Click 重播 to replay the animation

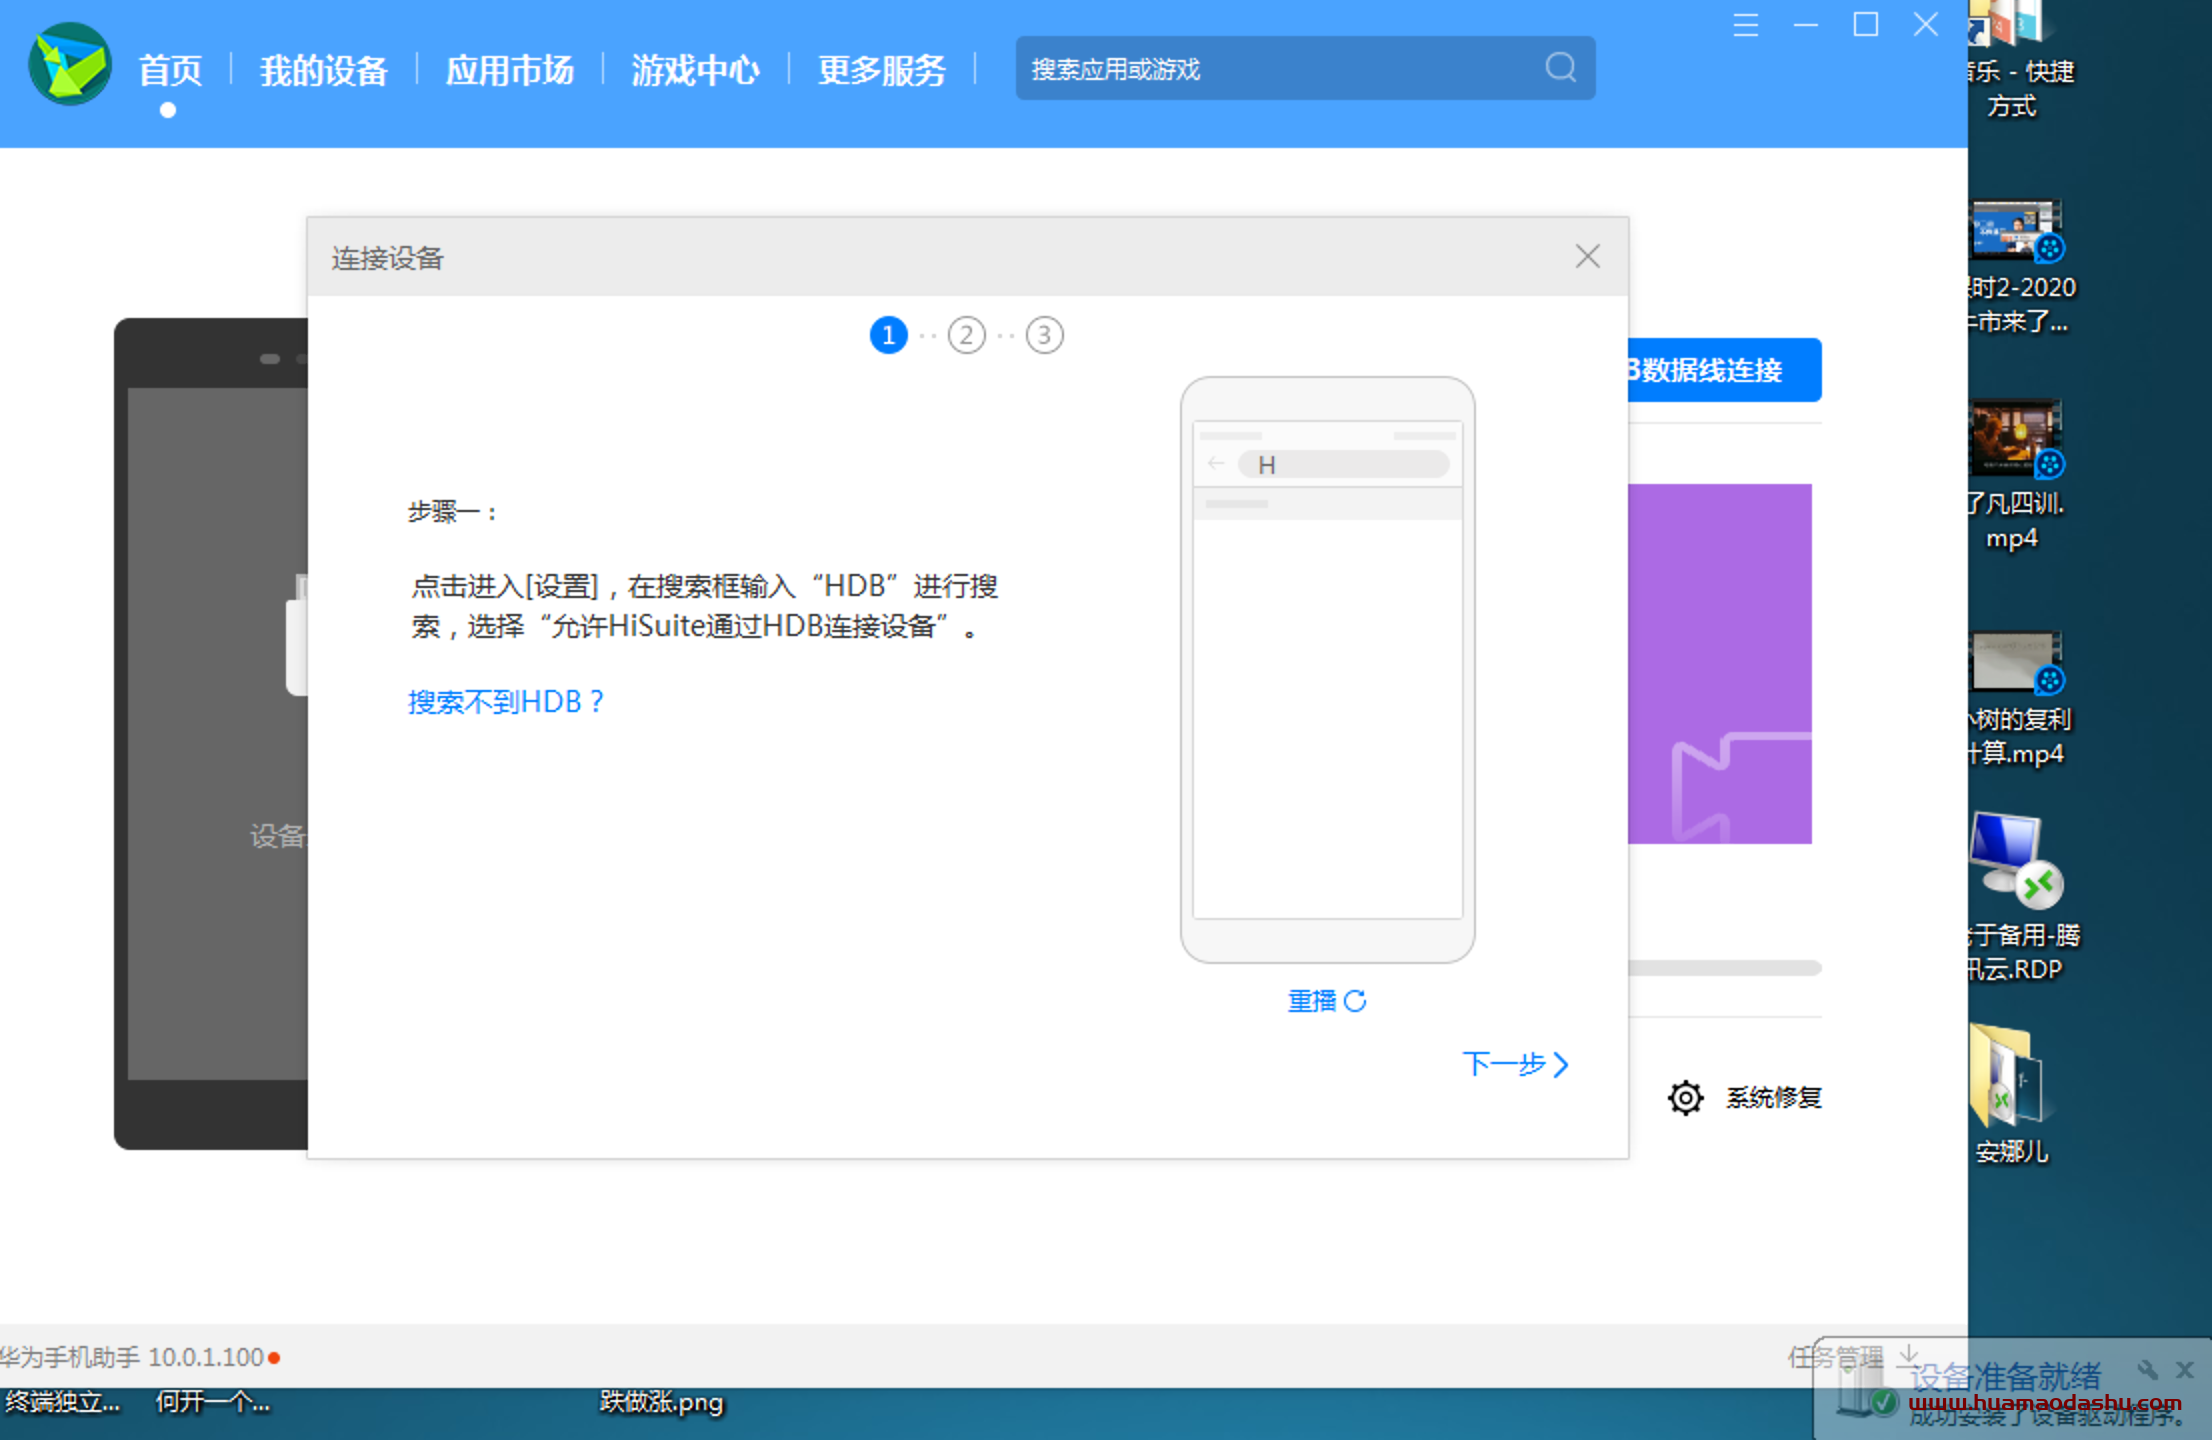[x=1327, y=1001]
